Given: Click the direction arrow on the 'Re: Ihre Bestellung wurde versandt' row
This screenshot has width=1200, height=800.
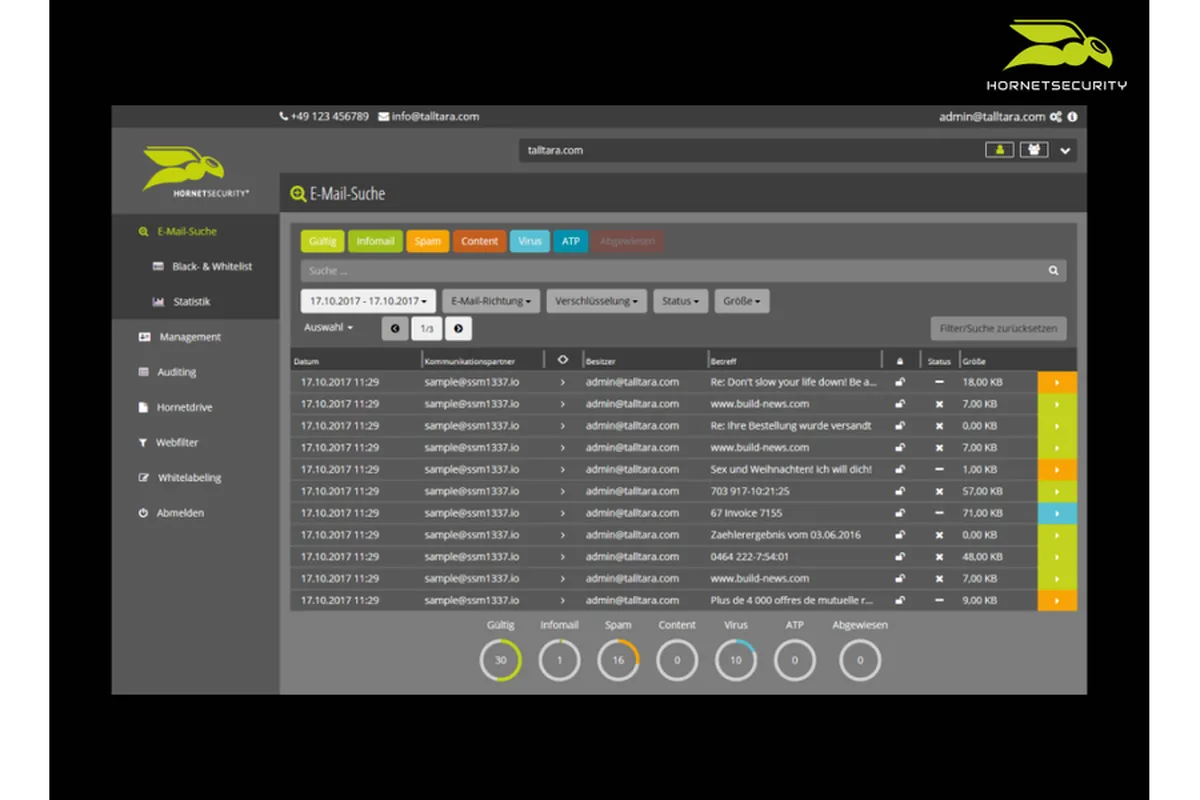Looking at the screenshot, I should pyautogui.click(x=563, y=426).
